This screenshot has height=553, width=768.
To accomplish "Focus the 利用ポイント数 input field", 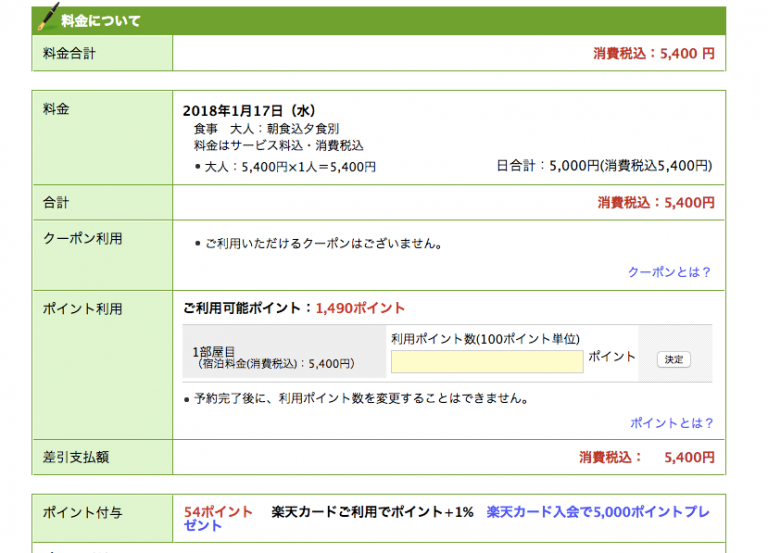I will click(486, 361).
